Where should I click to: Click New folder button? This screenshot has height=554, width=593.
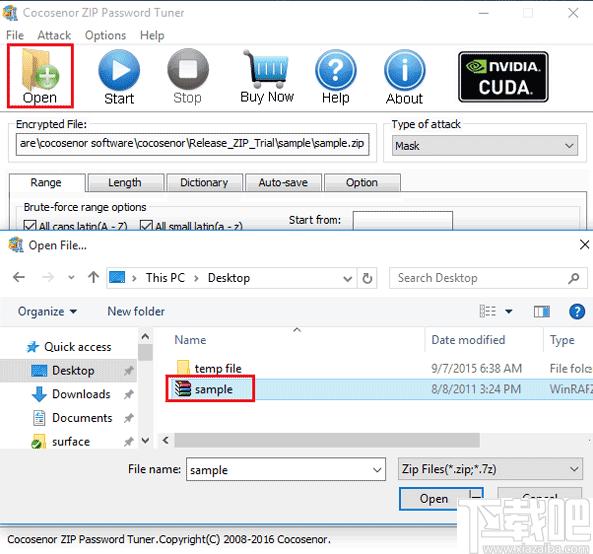tap(136, 312)
